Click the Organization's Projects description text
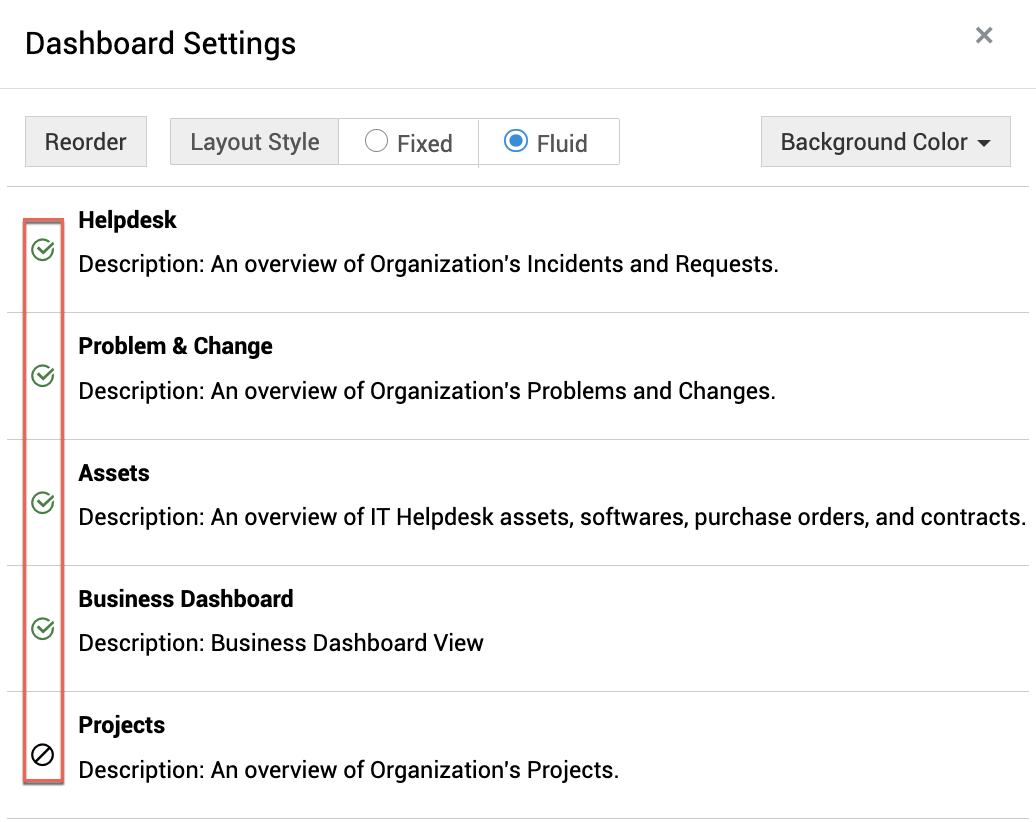 (349, 770)
